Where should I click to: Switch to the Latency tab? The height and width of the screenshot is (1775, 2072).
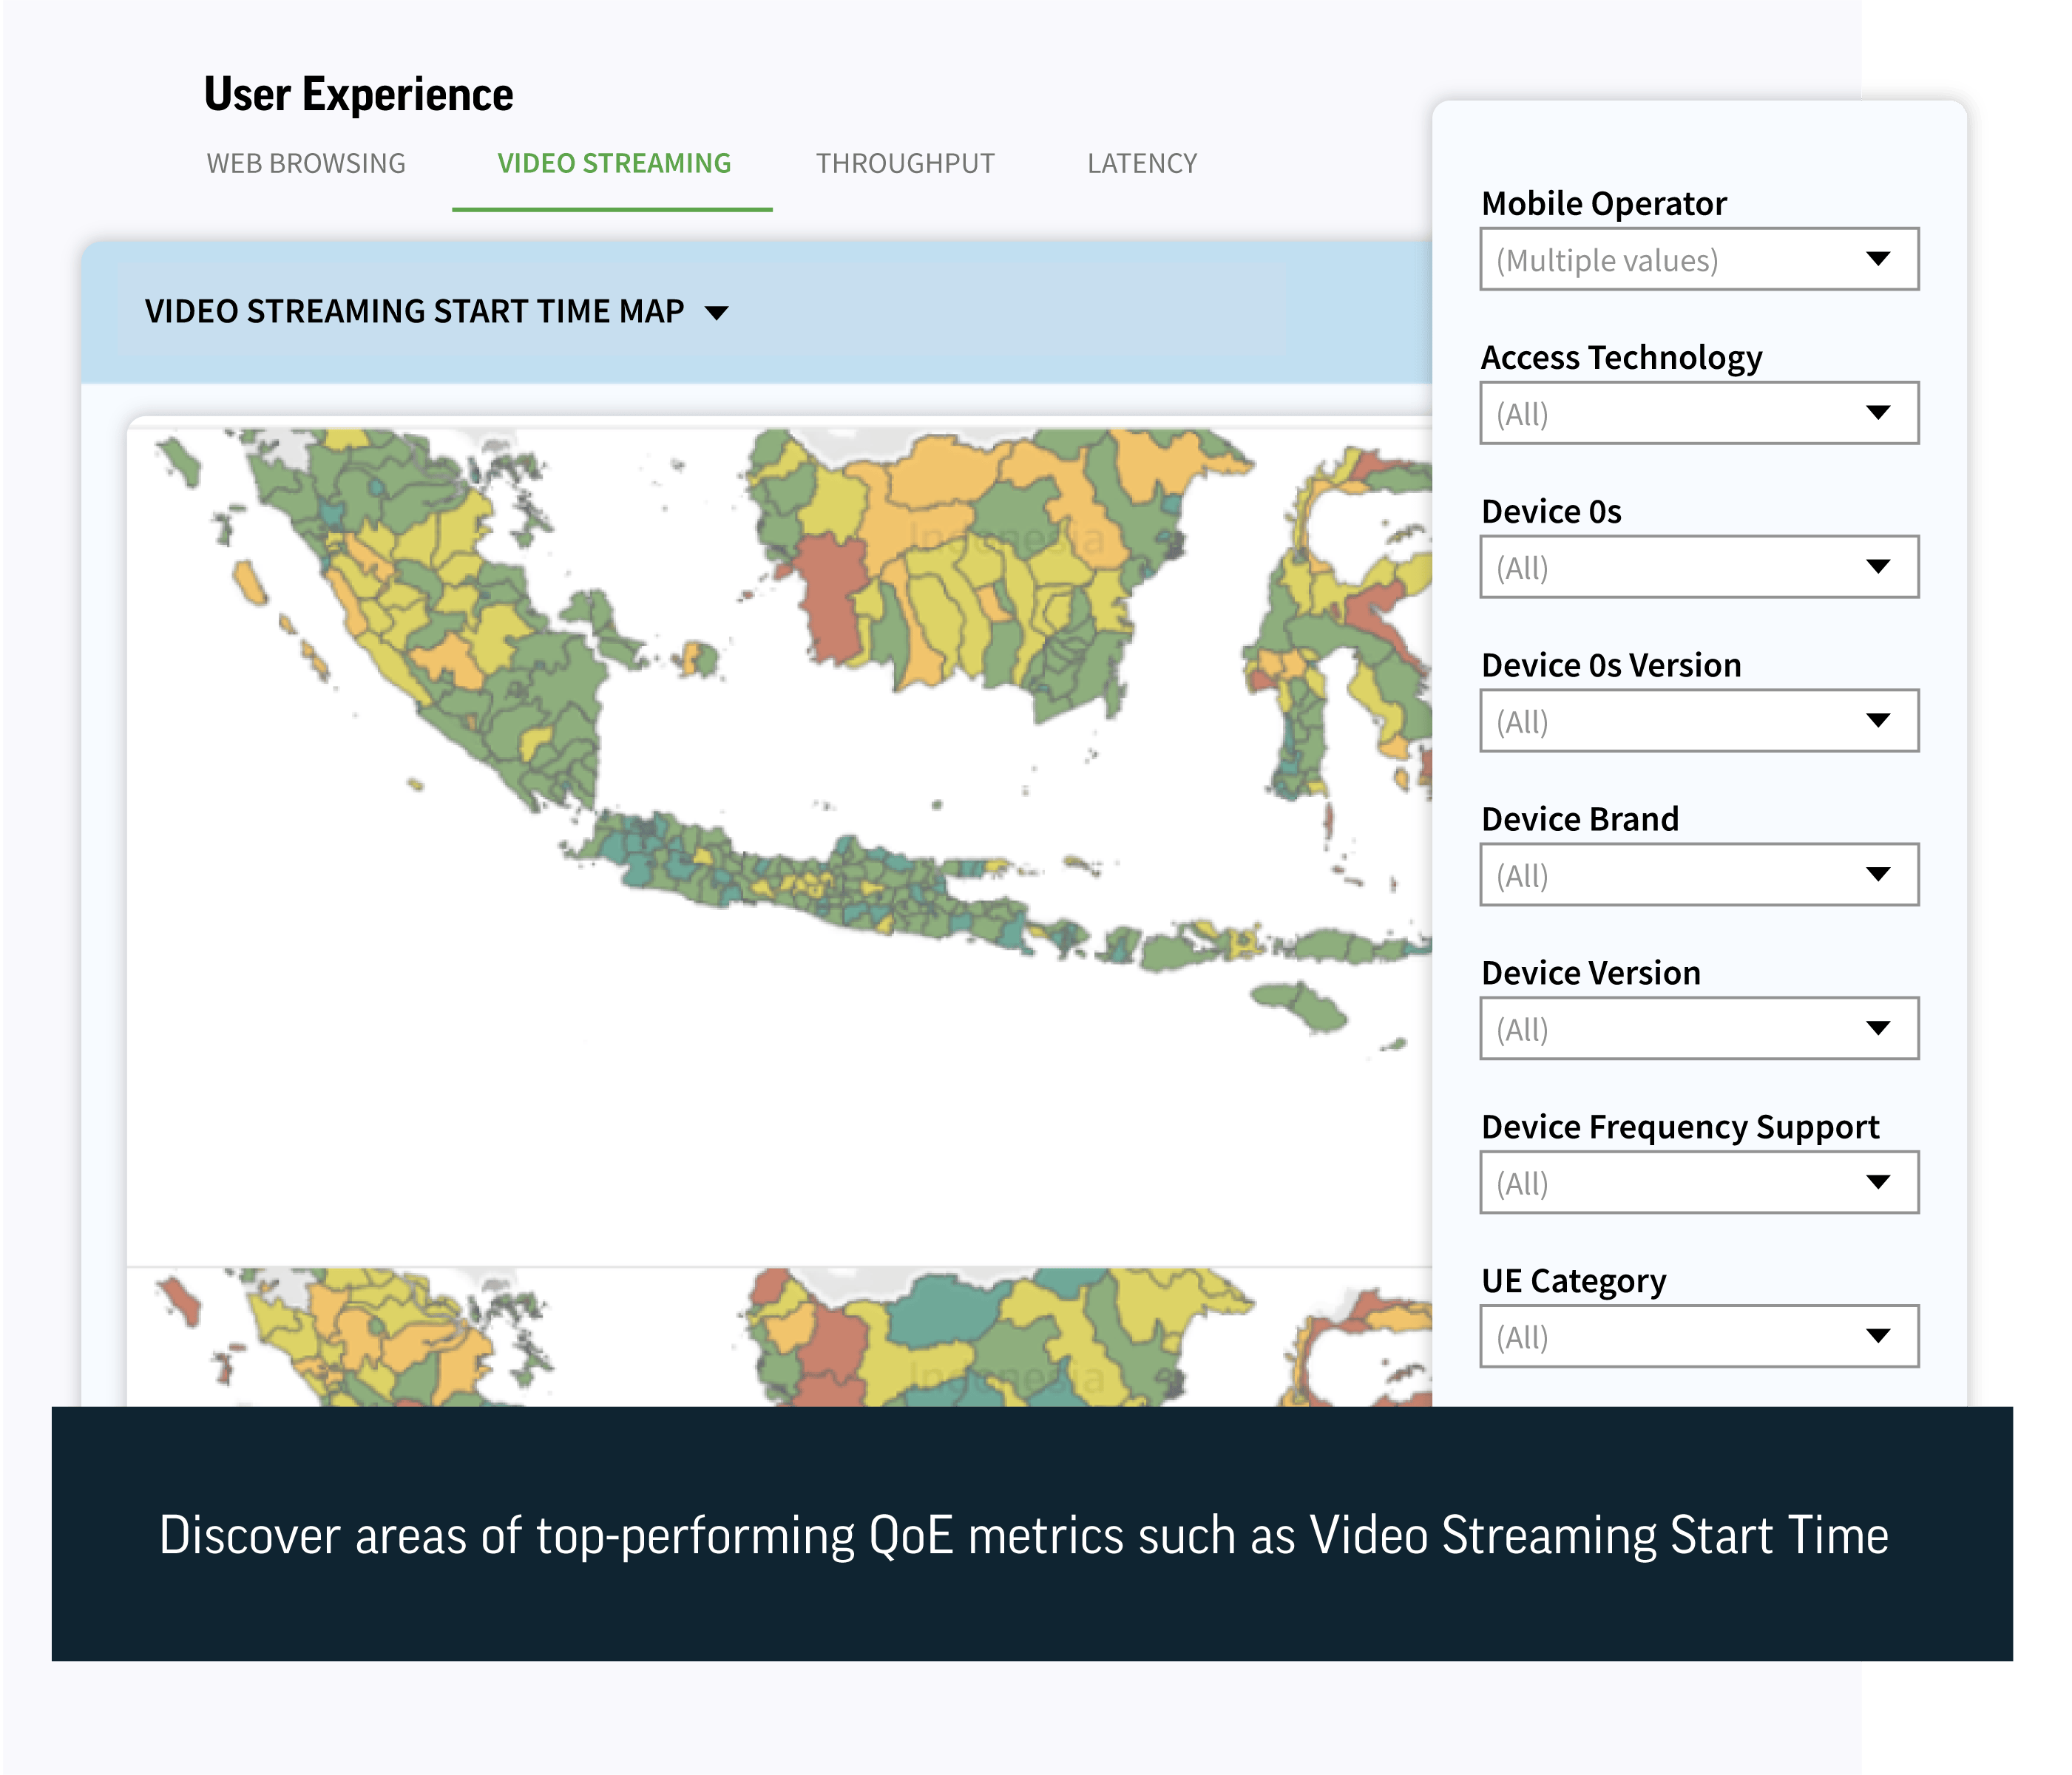pos(1142,162)
